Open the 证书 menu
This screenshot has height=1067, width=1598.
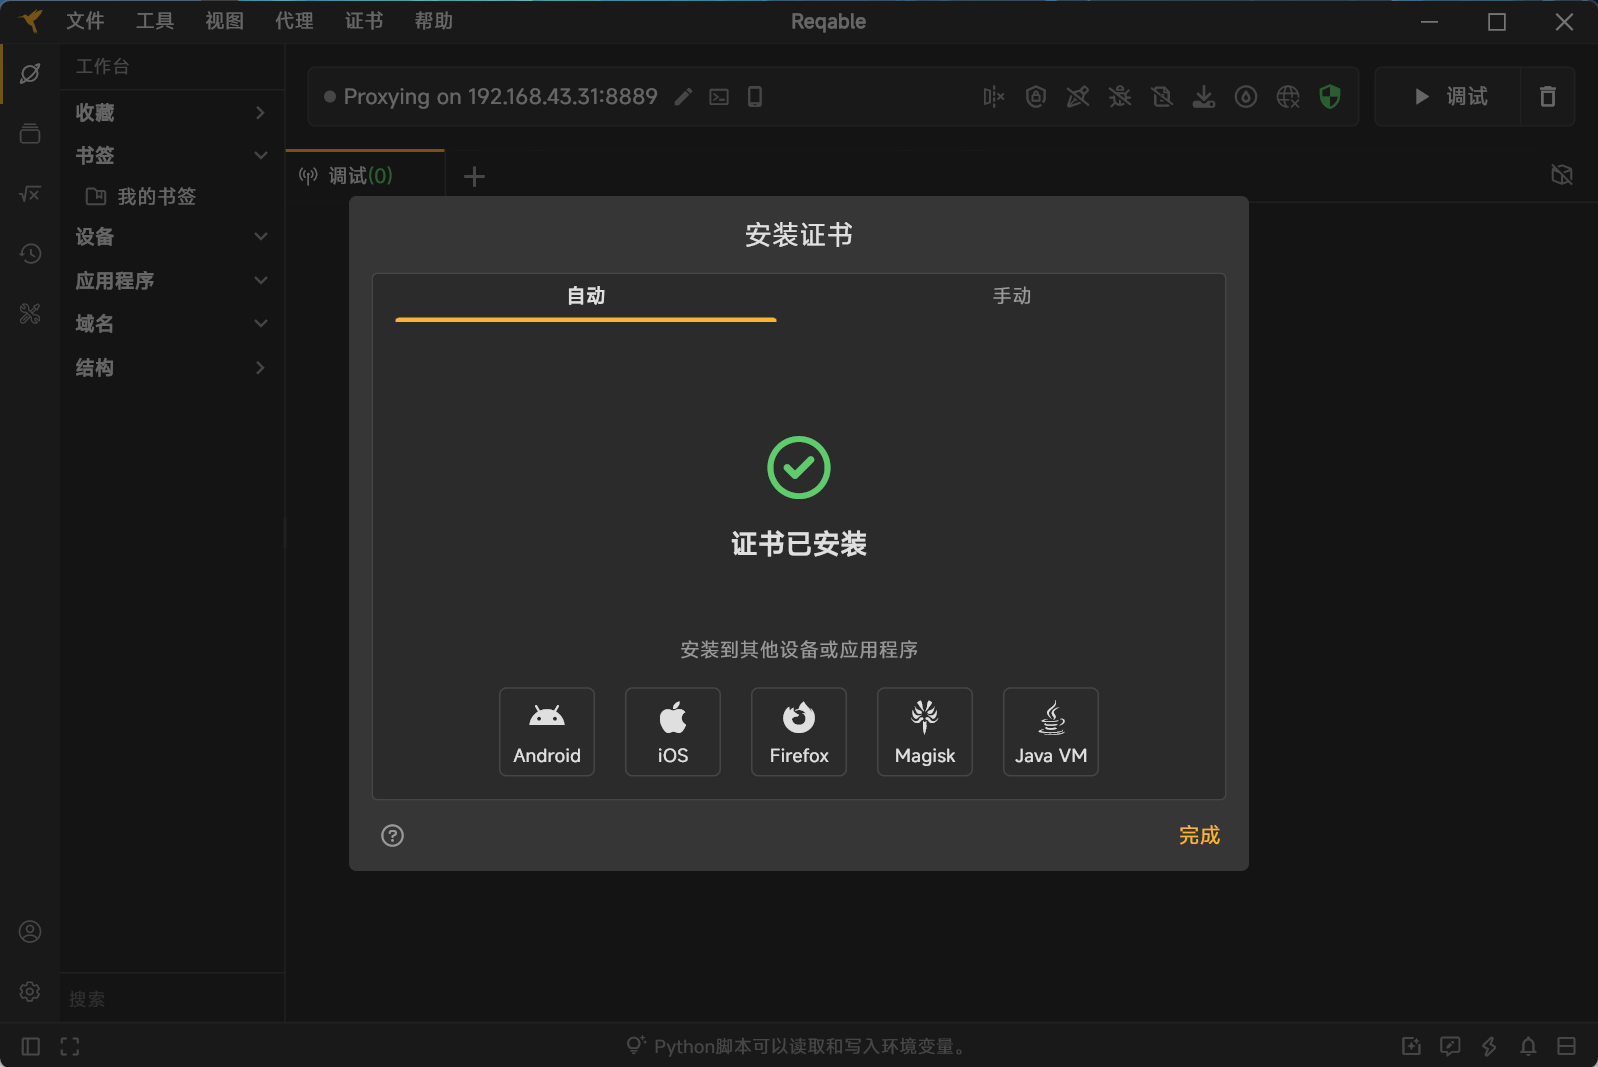point(364,21)
